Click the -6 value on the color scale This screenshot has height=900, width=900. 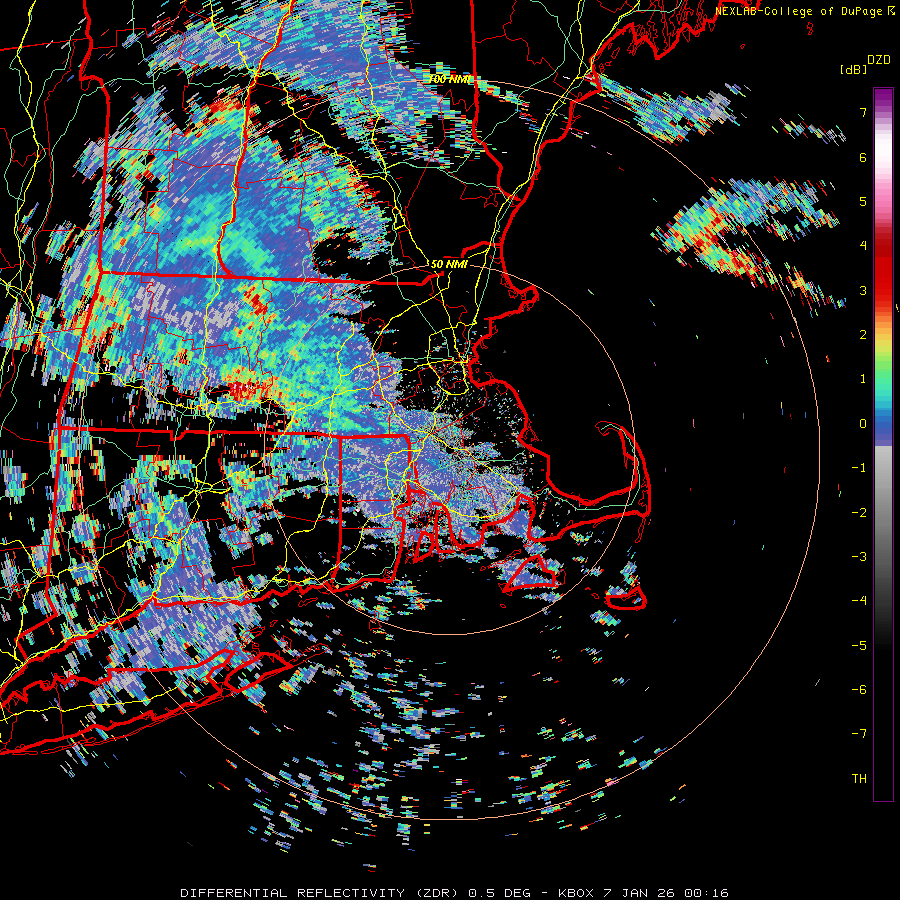tap(859, 689)
